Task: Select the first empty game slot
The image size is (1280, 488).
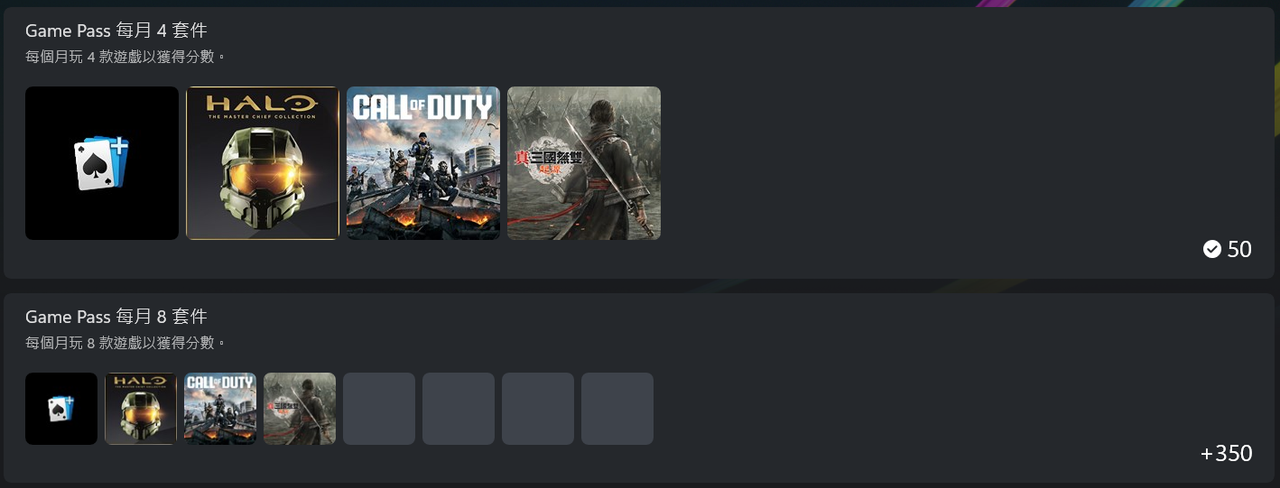Action: point(379,409)
